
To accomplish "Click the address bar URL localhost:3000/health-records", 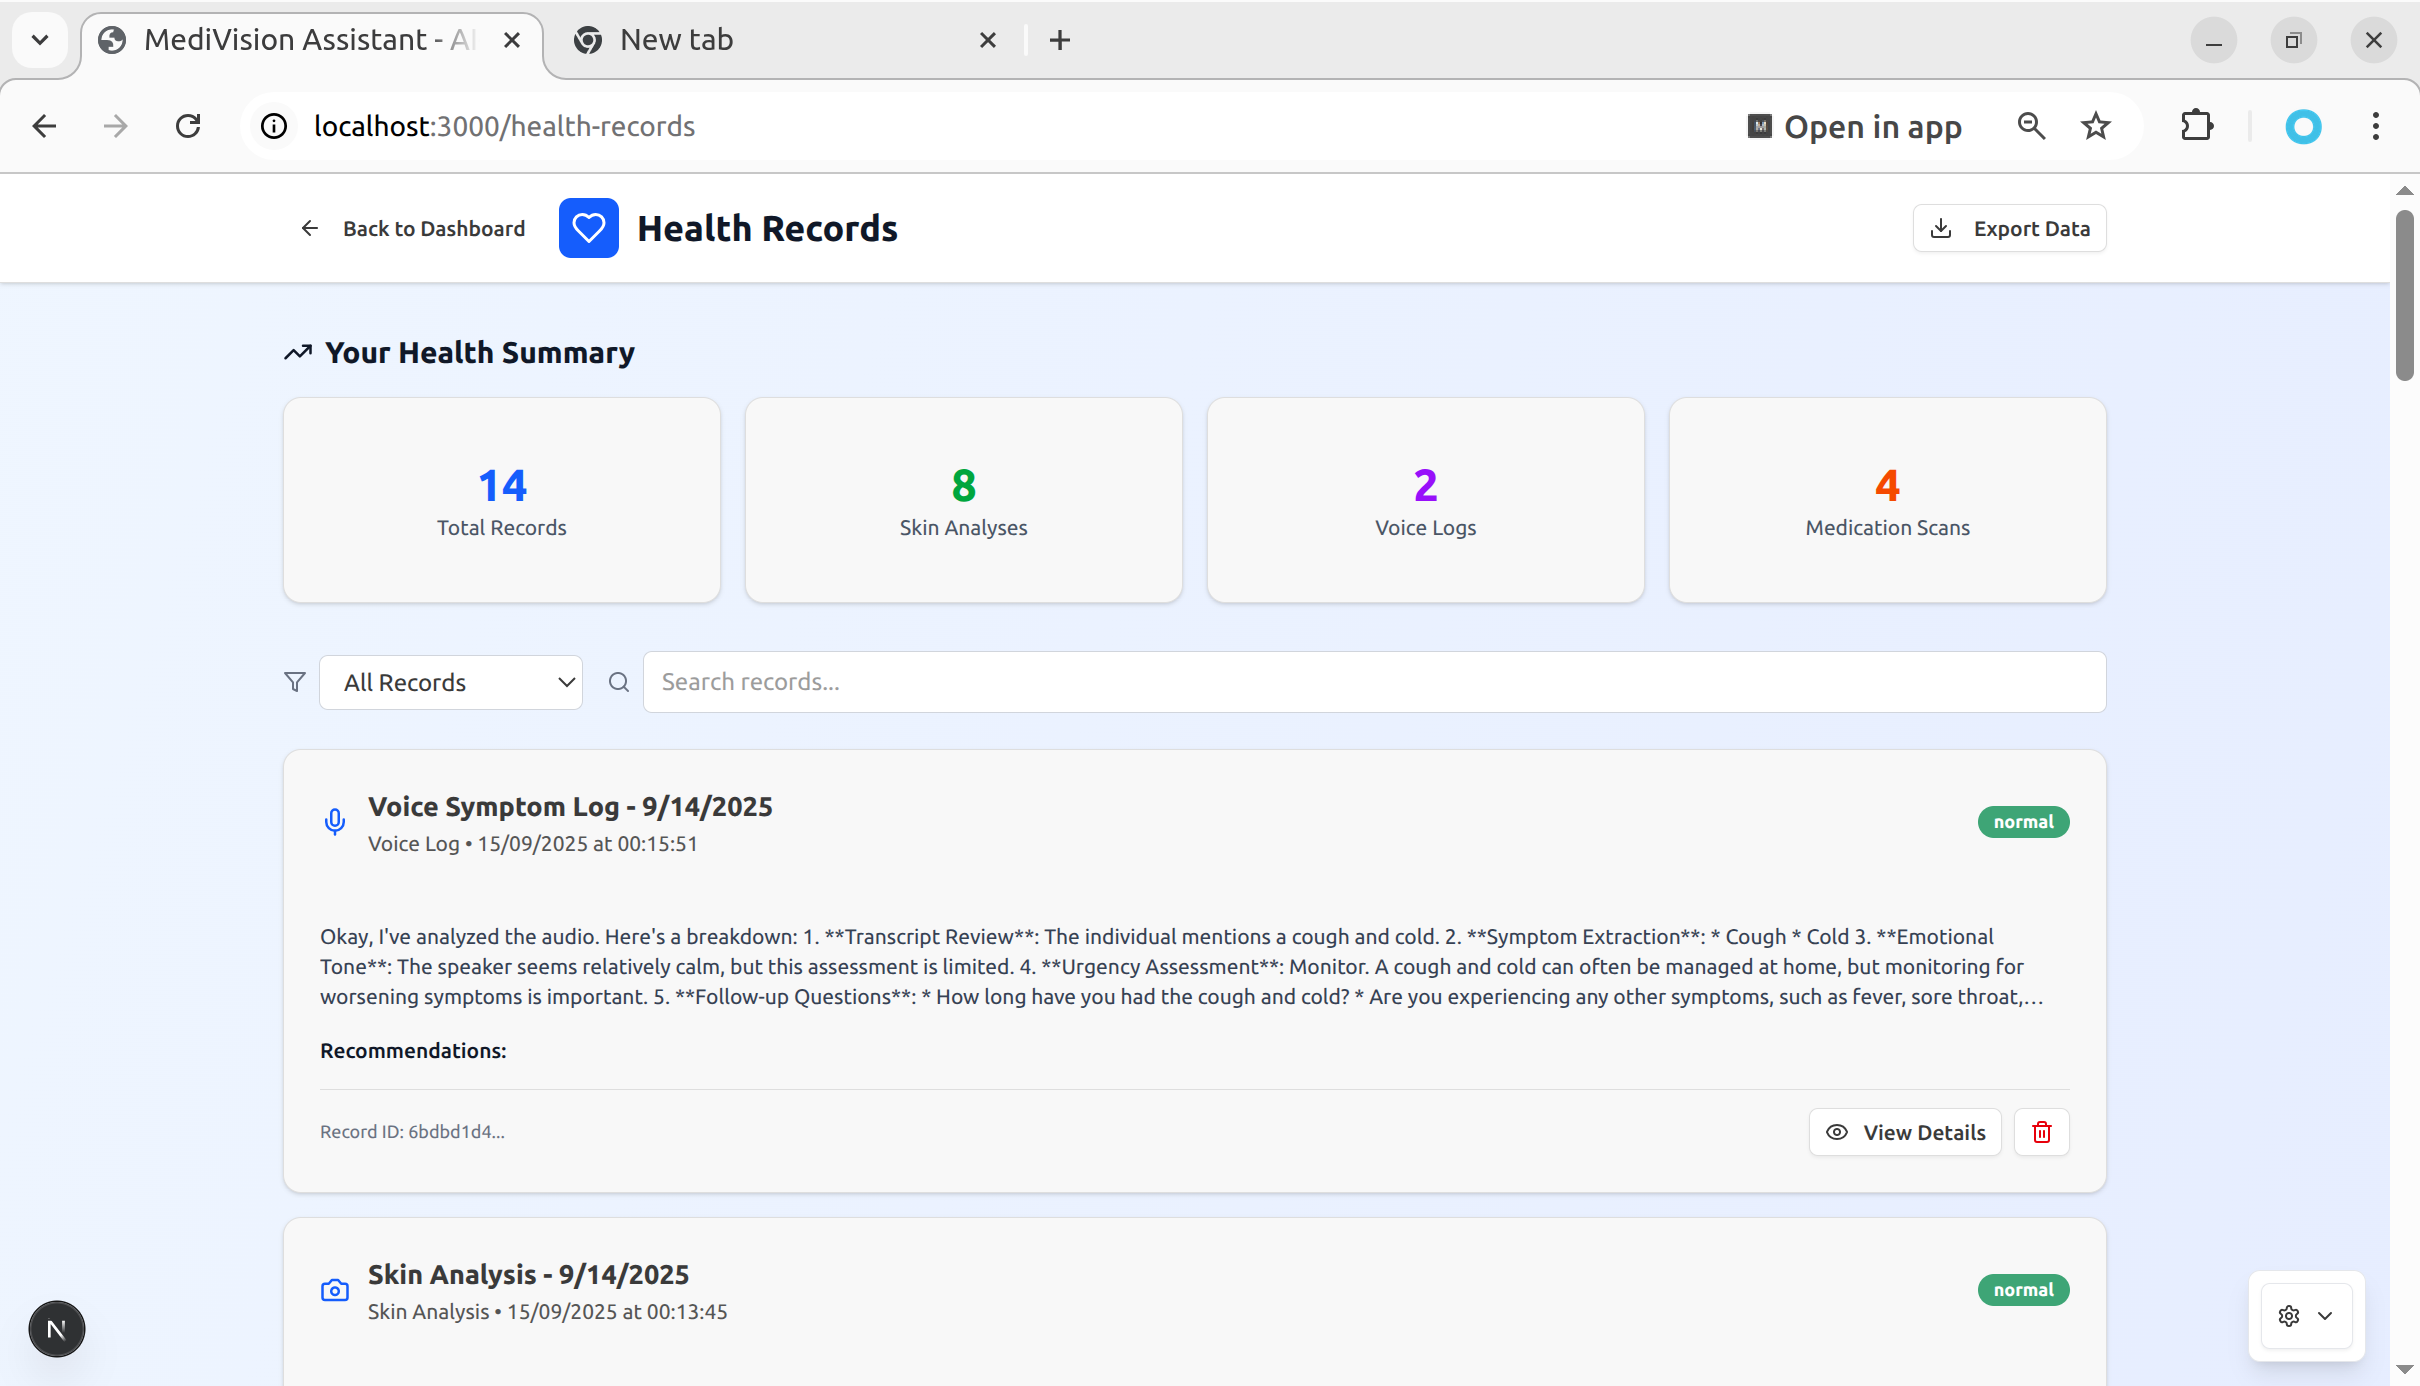I will [x=504, y=126].
